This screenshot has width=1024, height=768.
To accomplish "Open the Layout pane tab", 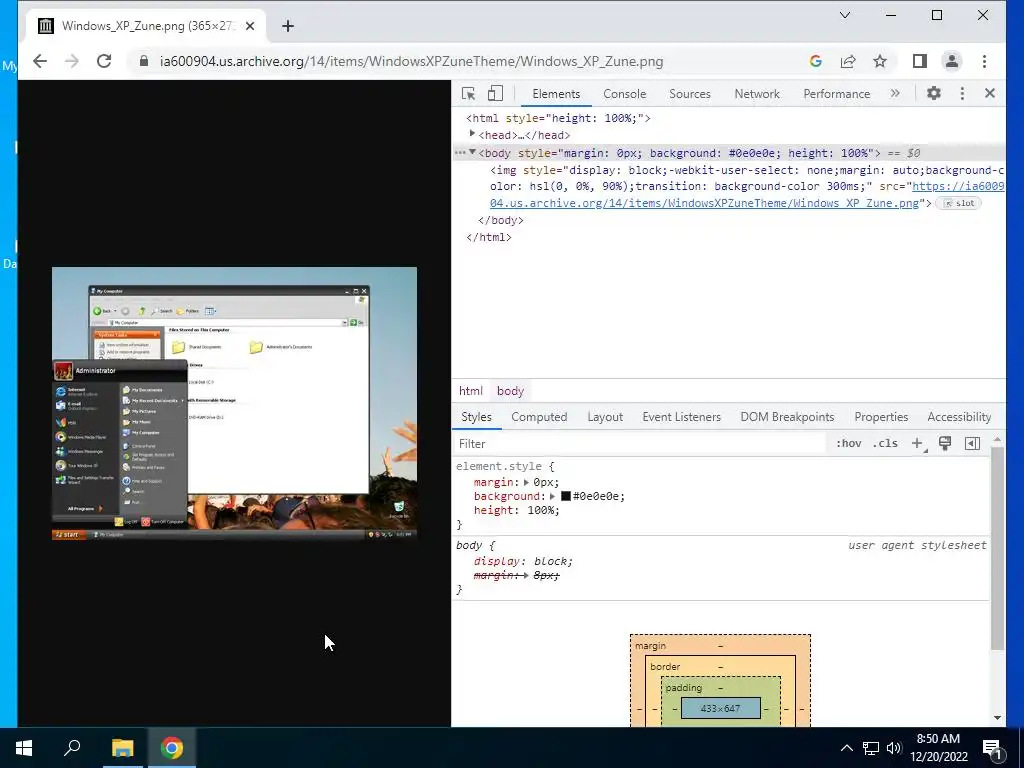I will (605, 417).
